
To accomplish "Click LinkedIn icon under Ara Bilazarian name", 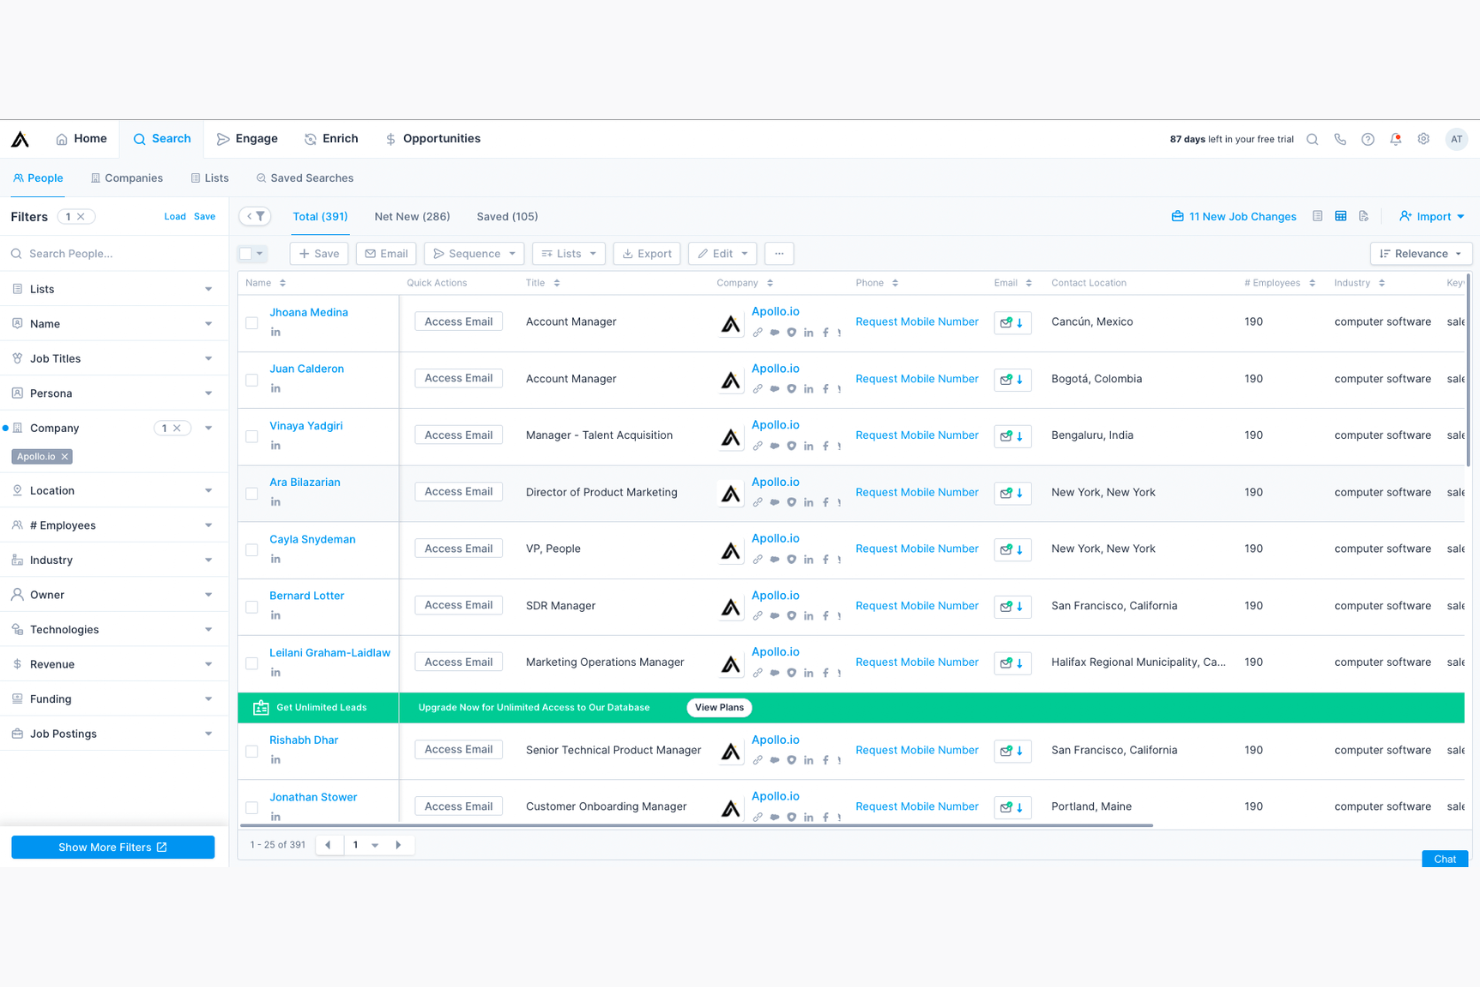I will 276,502.
